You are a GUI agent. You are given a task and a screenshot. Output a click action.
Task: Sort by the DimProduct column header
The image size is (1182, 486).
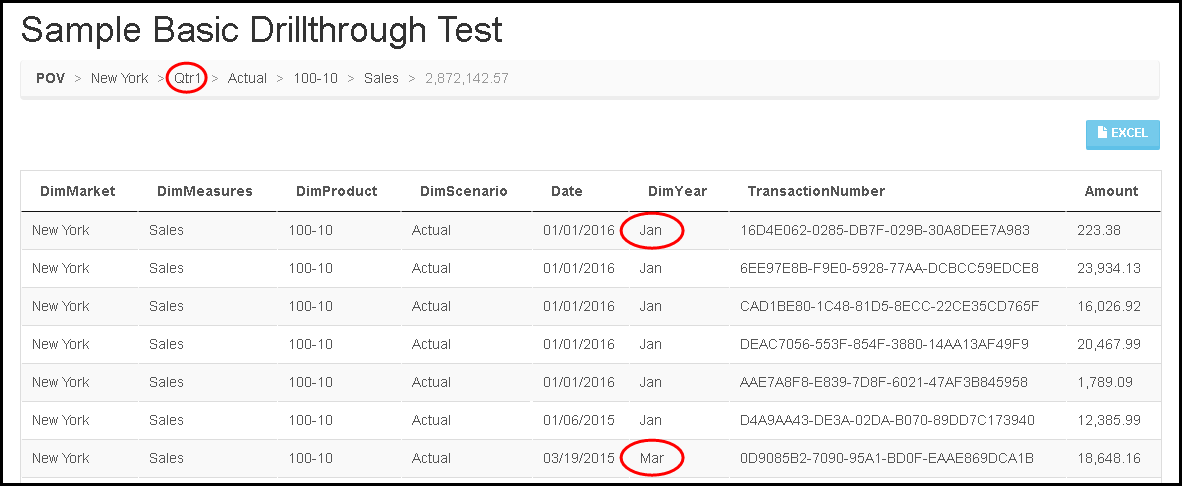coord(337,191)
